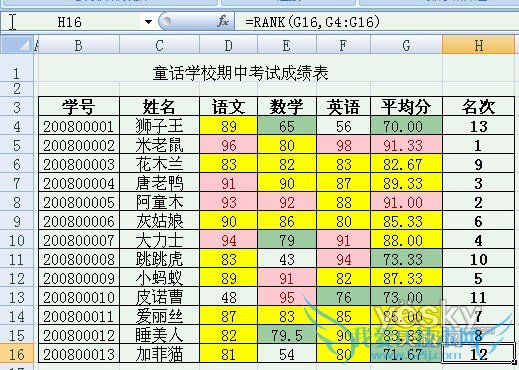Click the title 童话学校期中考试成绩表
The image size is (519, 370).
[x=241, y=73]
